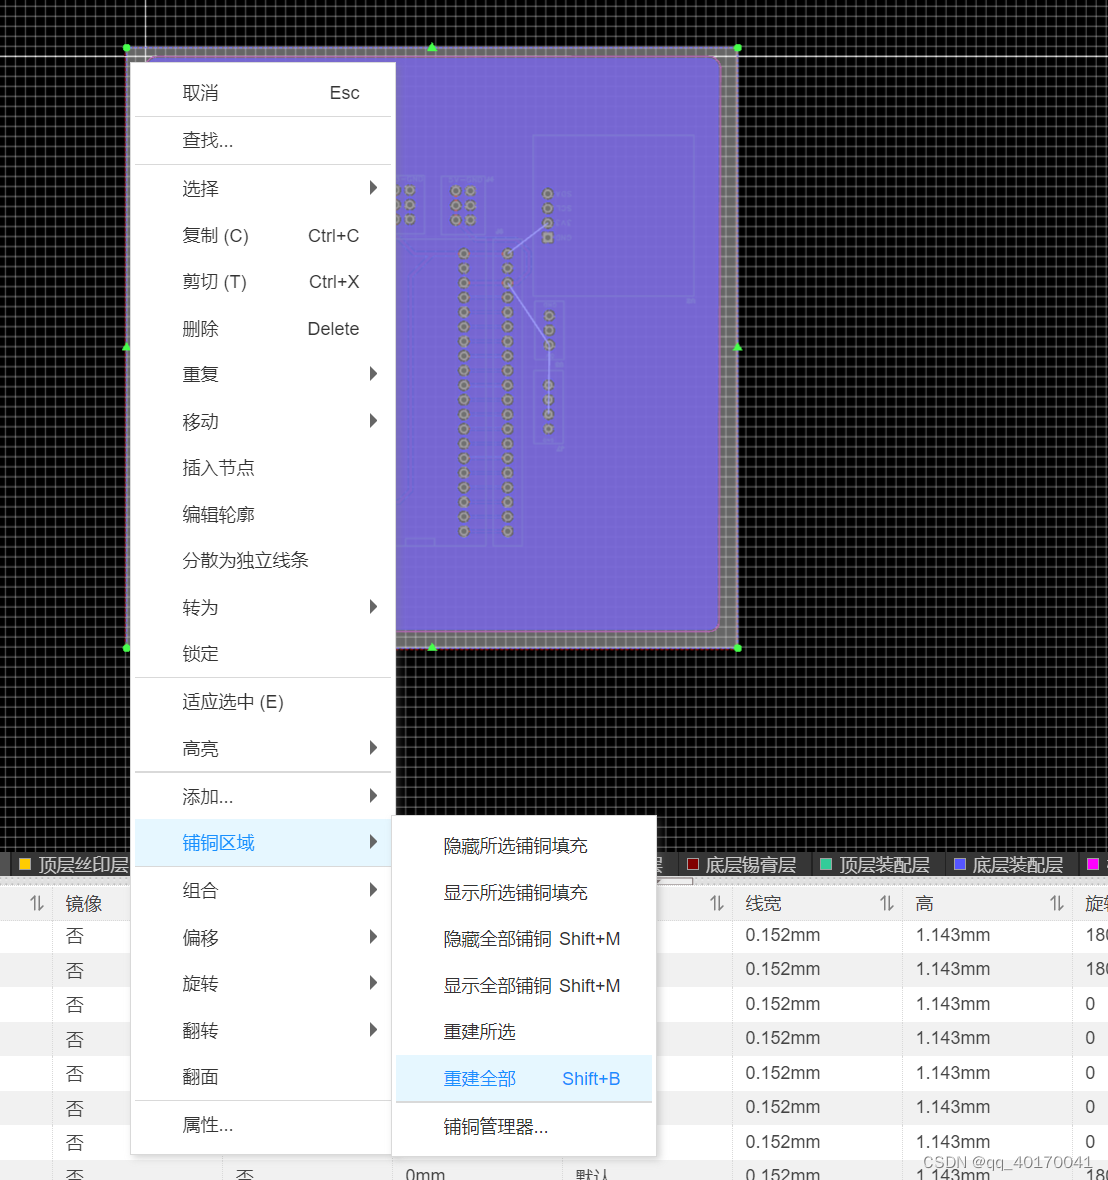The height and width of the screenshot is (1180, 1108).
Task: Select 翻面 menu entry
Action: [x=263, y=1077]
